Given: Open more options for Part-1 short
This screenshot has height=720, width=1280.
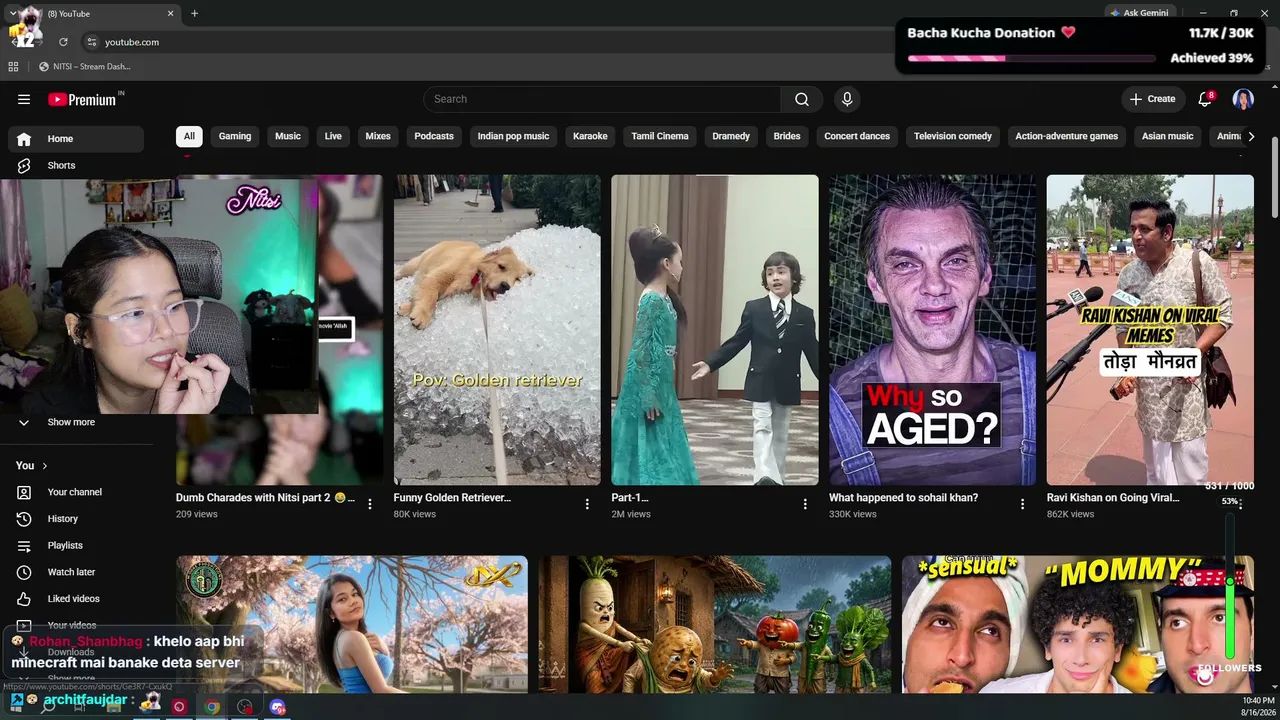Looking at the screenshot, I should [x=805, y=504].
